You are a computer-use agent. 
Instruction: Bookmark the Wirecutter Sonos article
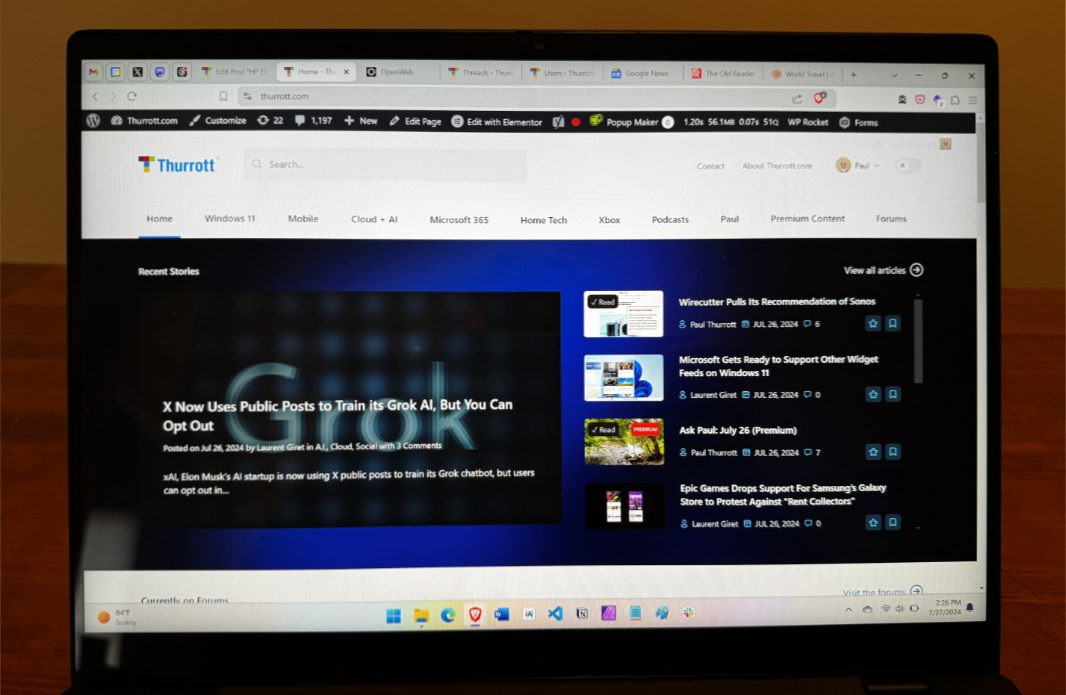tap(893, 324)
